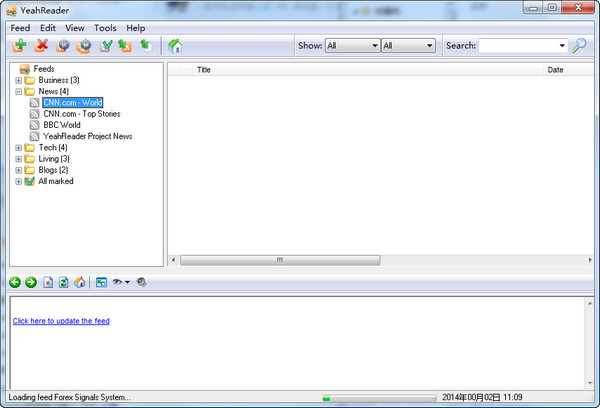The image size is (600, 408).
Task: Click the green back arrow in browser toolbar
Action: coord(15,282)
